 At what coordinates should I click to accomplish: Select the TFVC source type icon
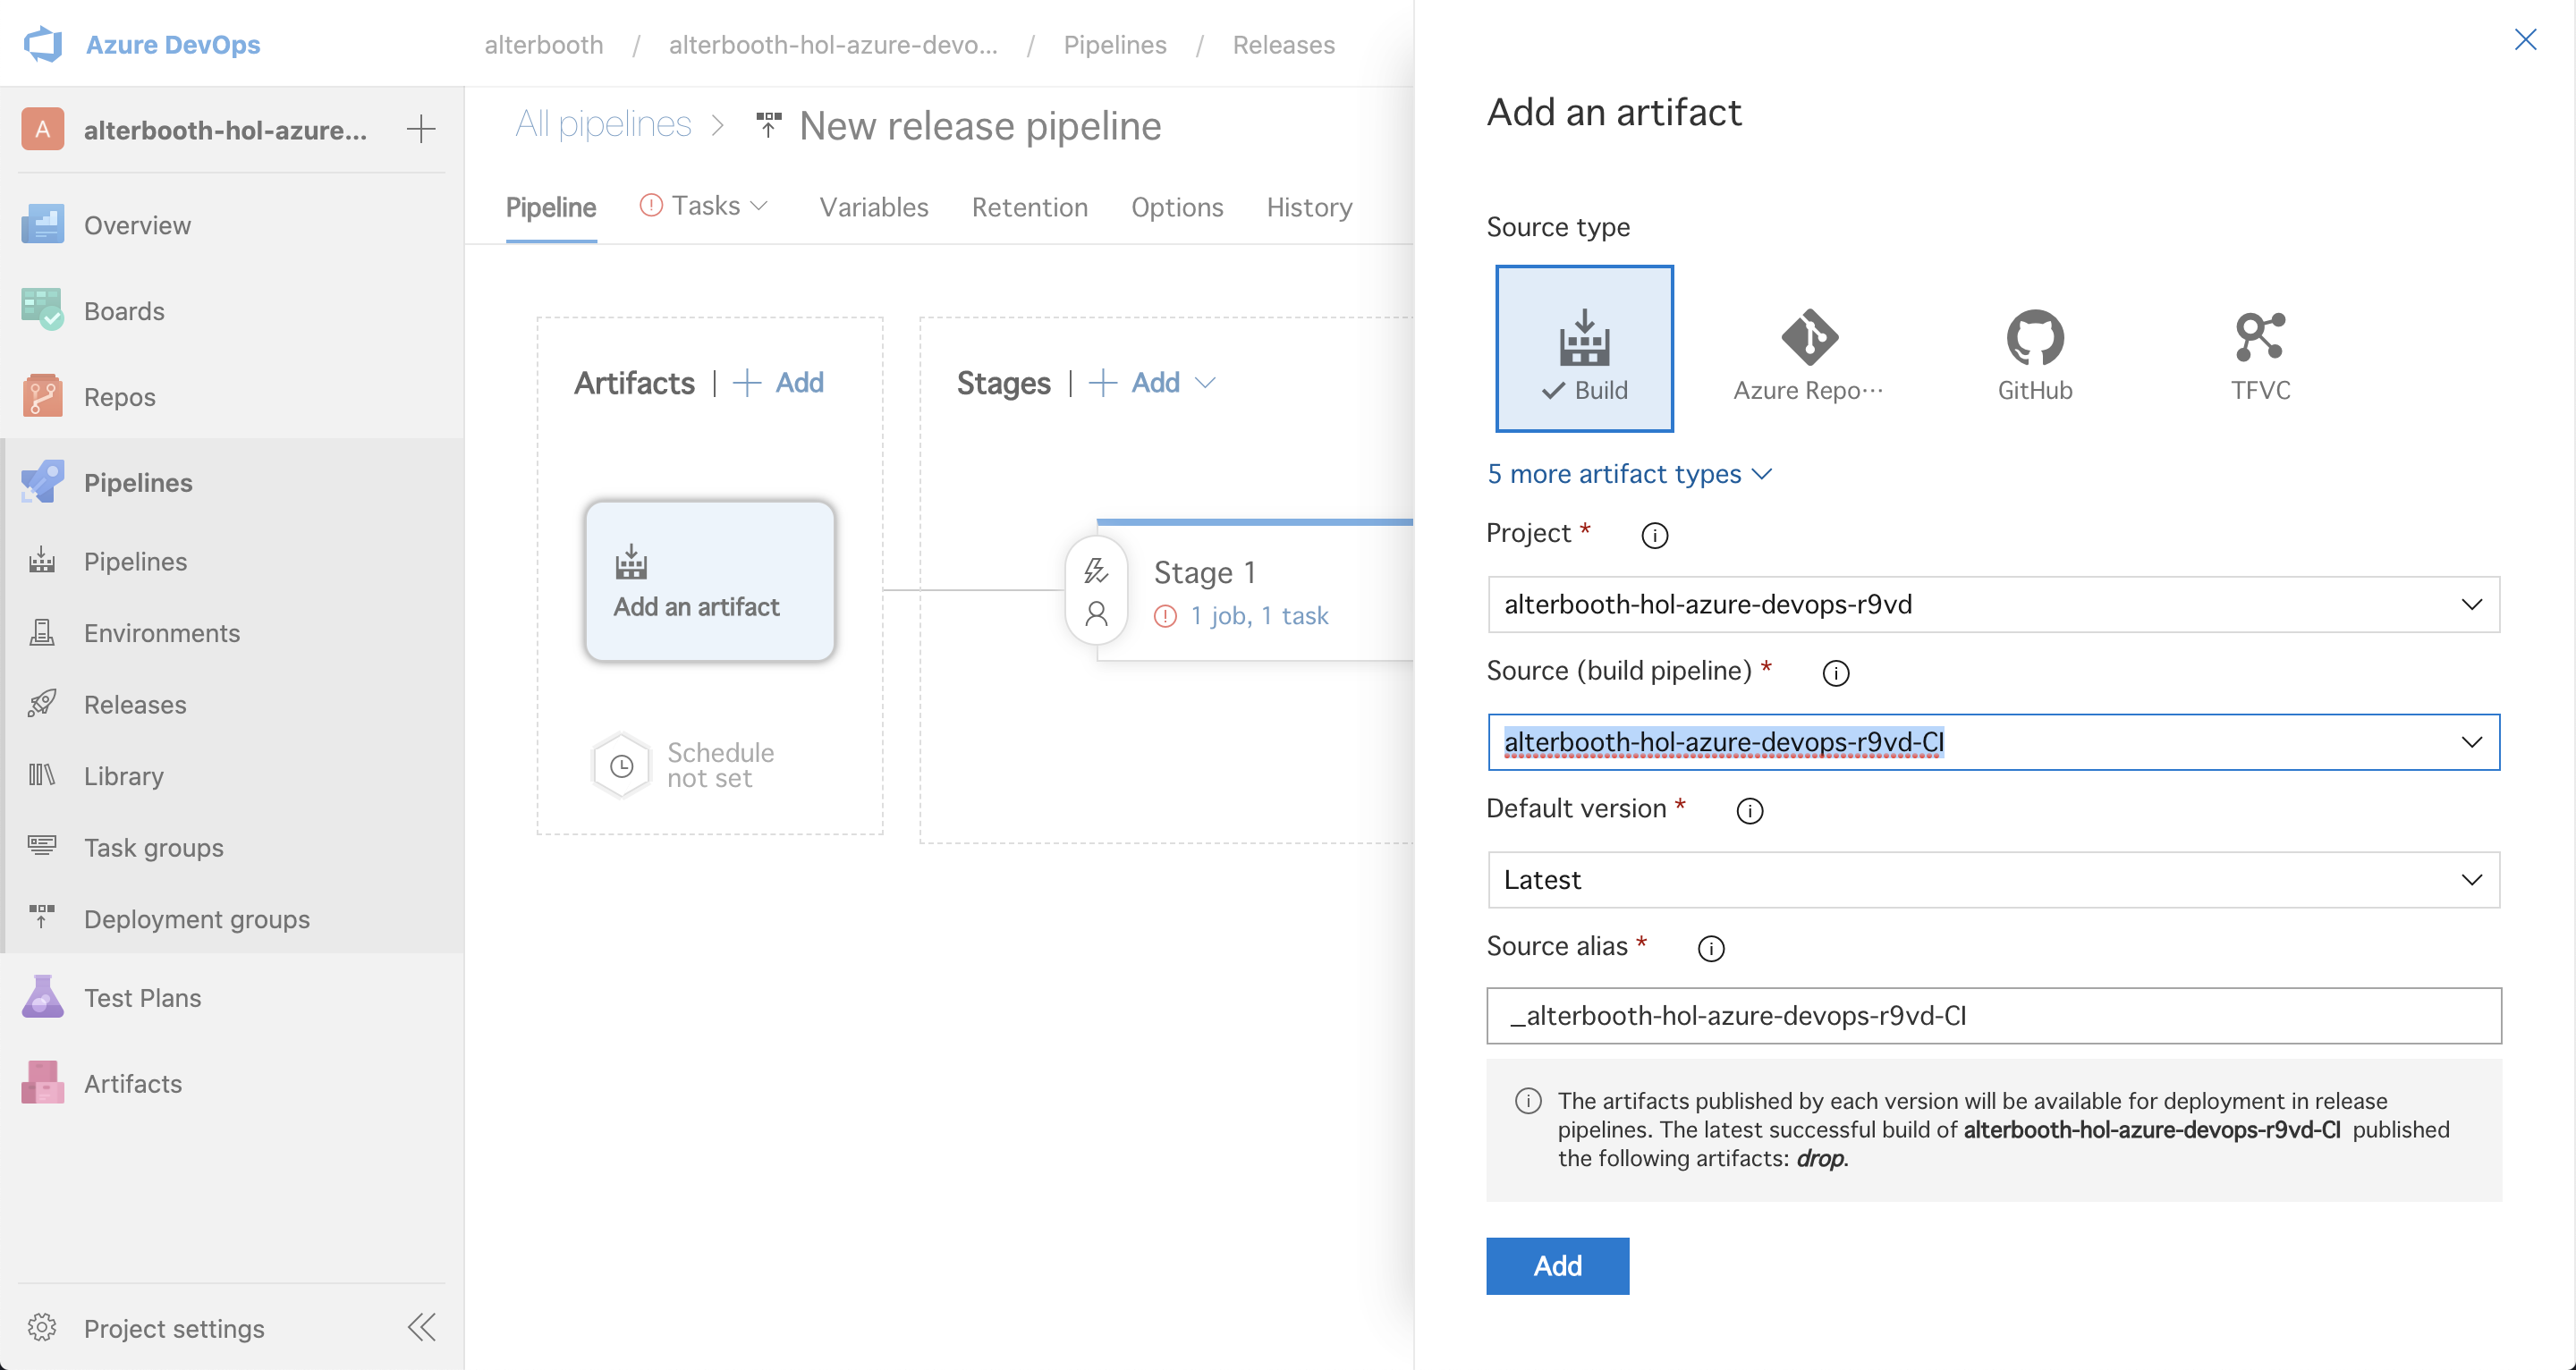[2259, 338]
